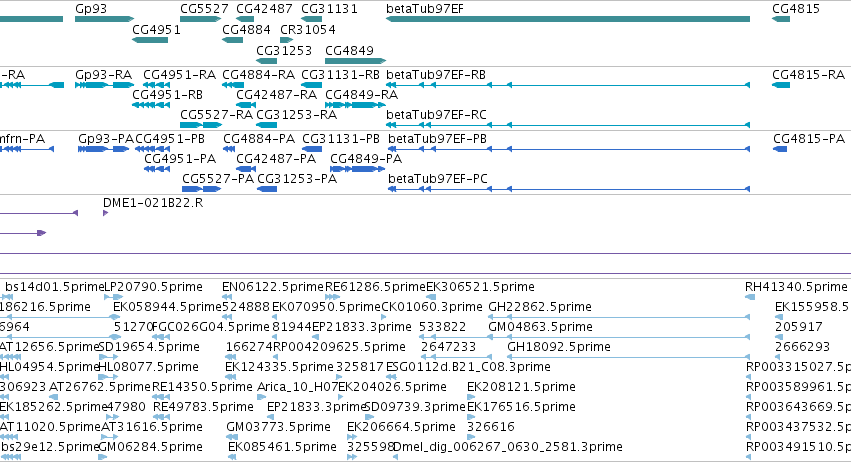Open EST EK206664.5prime
Image resolution: width=851 pixels, height=462 pixels.
pyautogui.click(x=352, y=437)
